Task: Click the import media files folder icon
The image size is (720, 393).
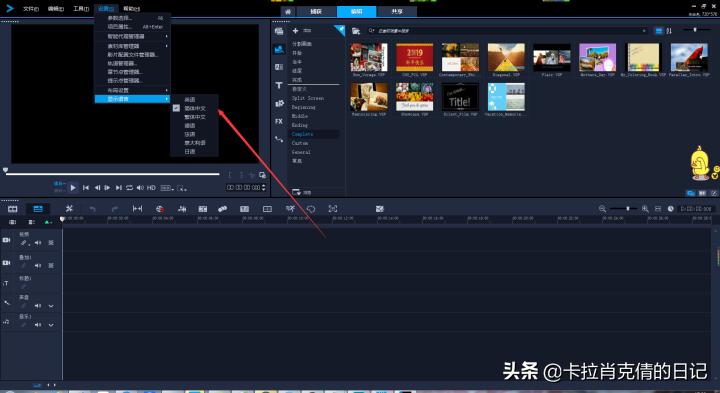Action: coord(355,31)
